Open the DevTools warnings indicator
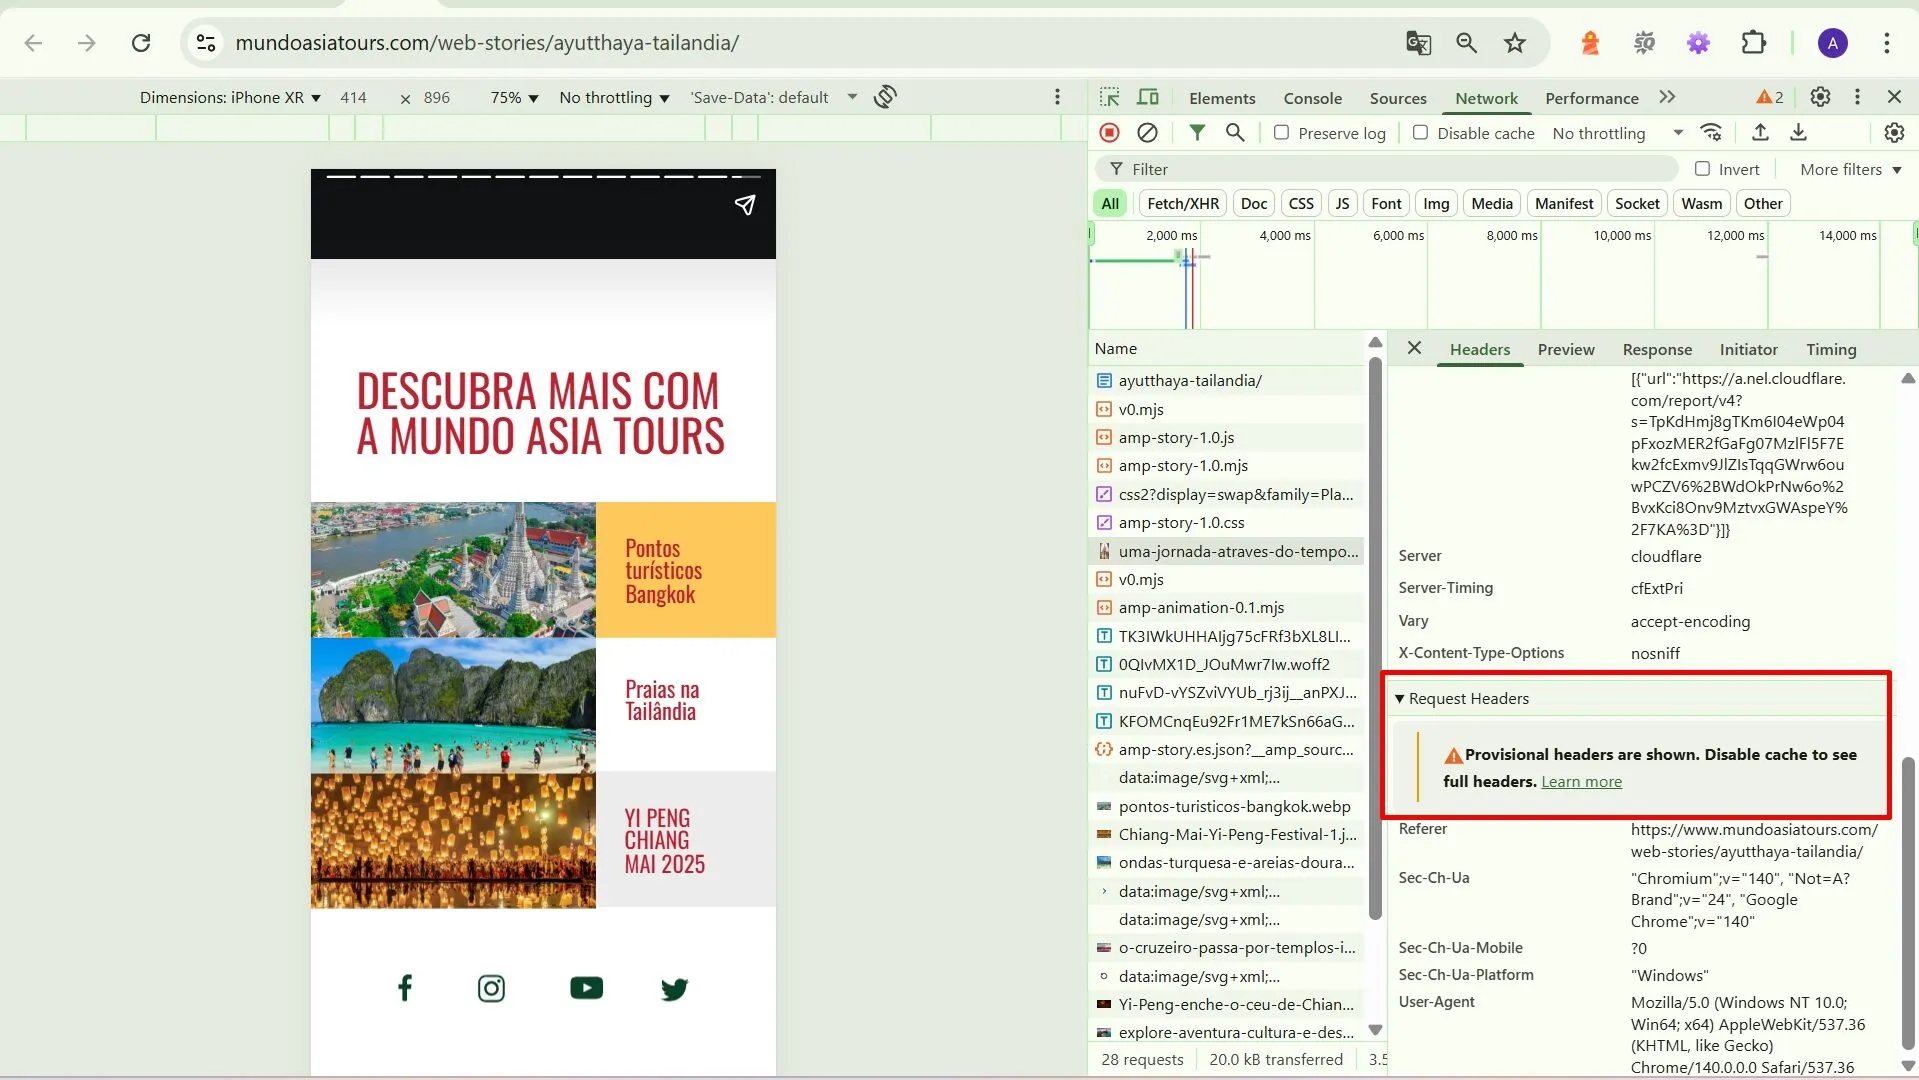Viewport: 1919px width, 1080px height. pyautogui.click(x=1768, y=96)
